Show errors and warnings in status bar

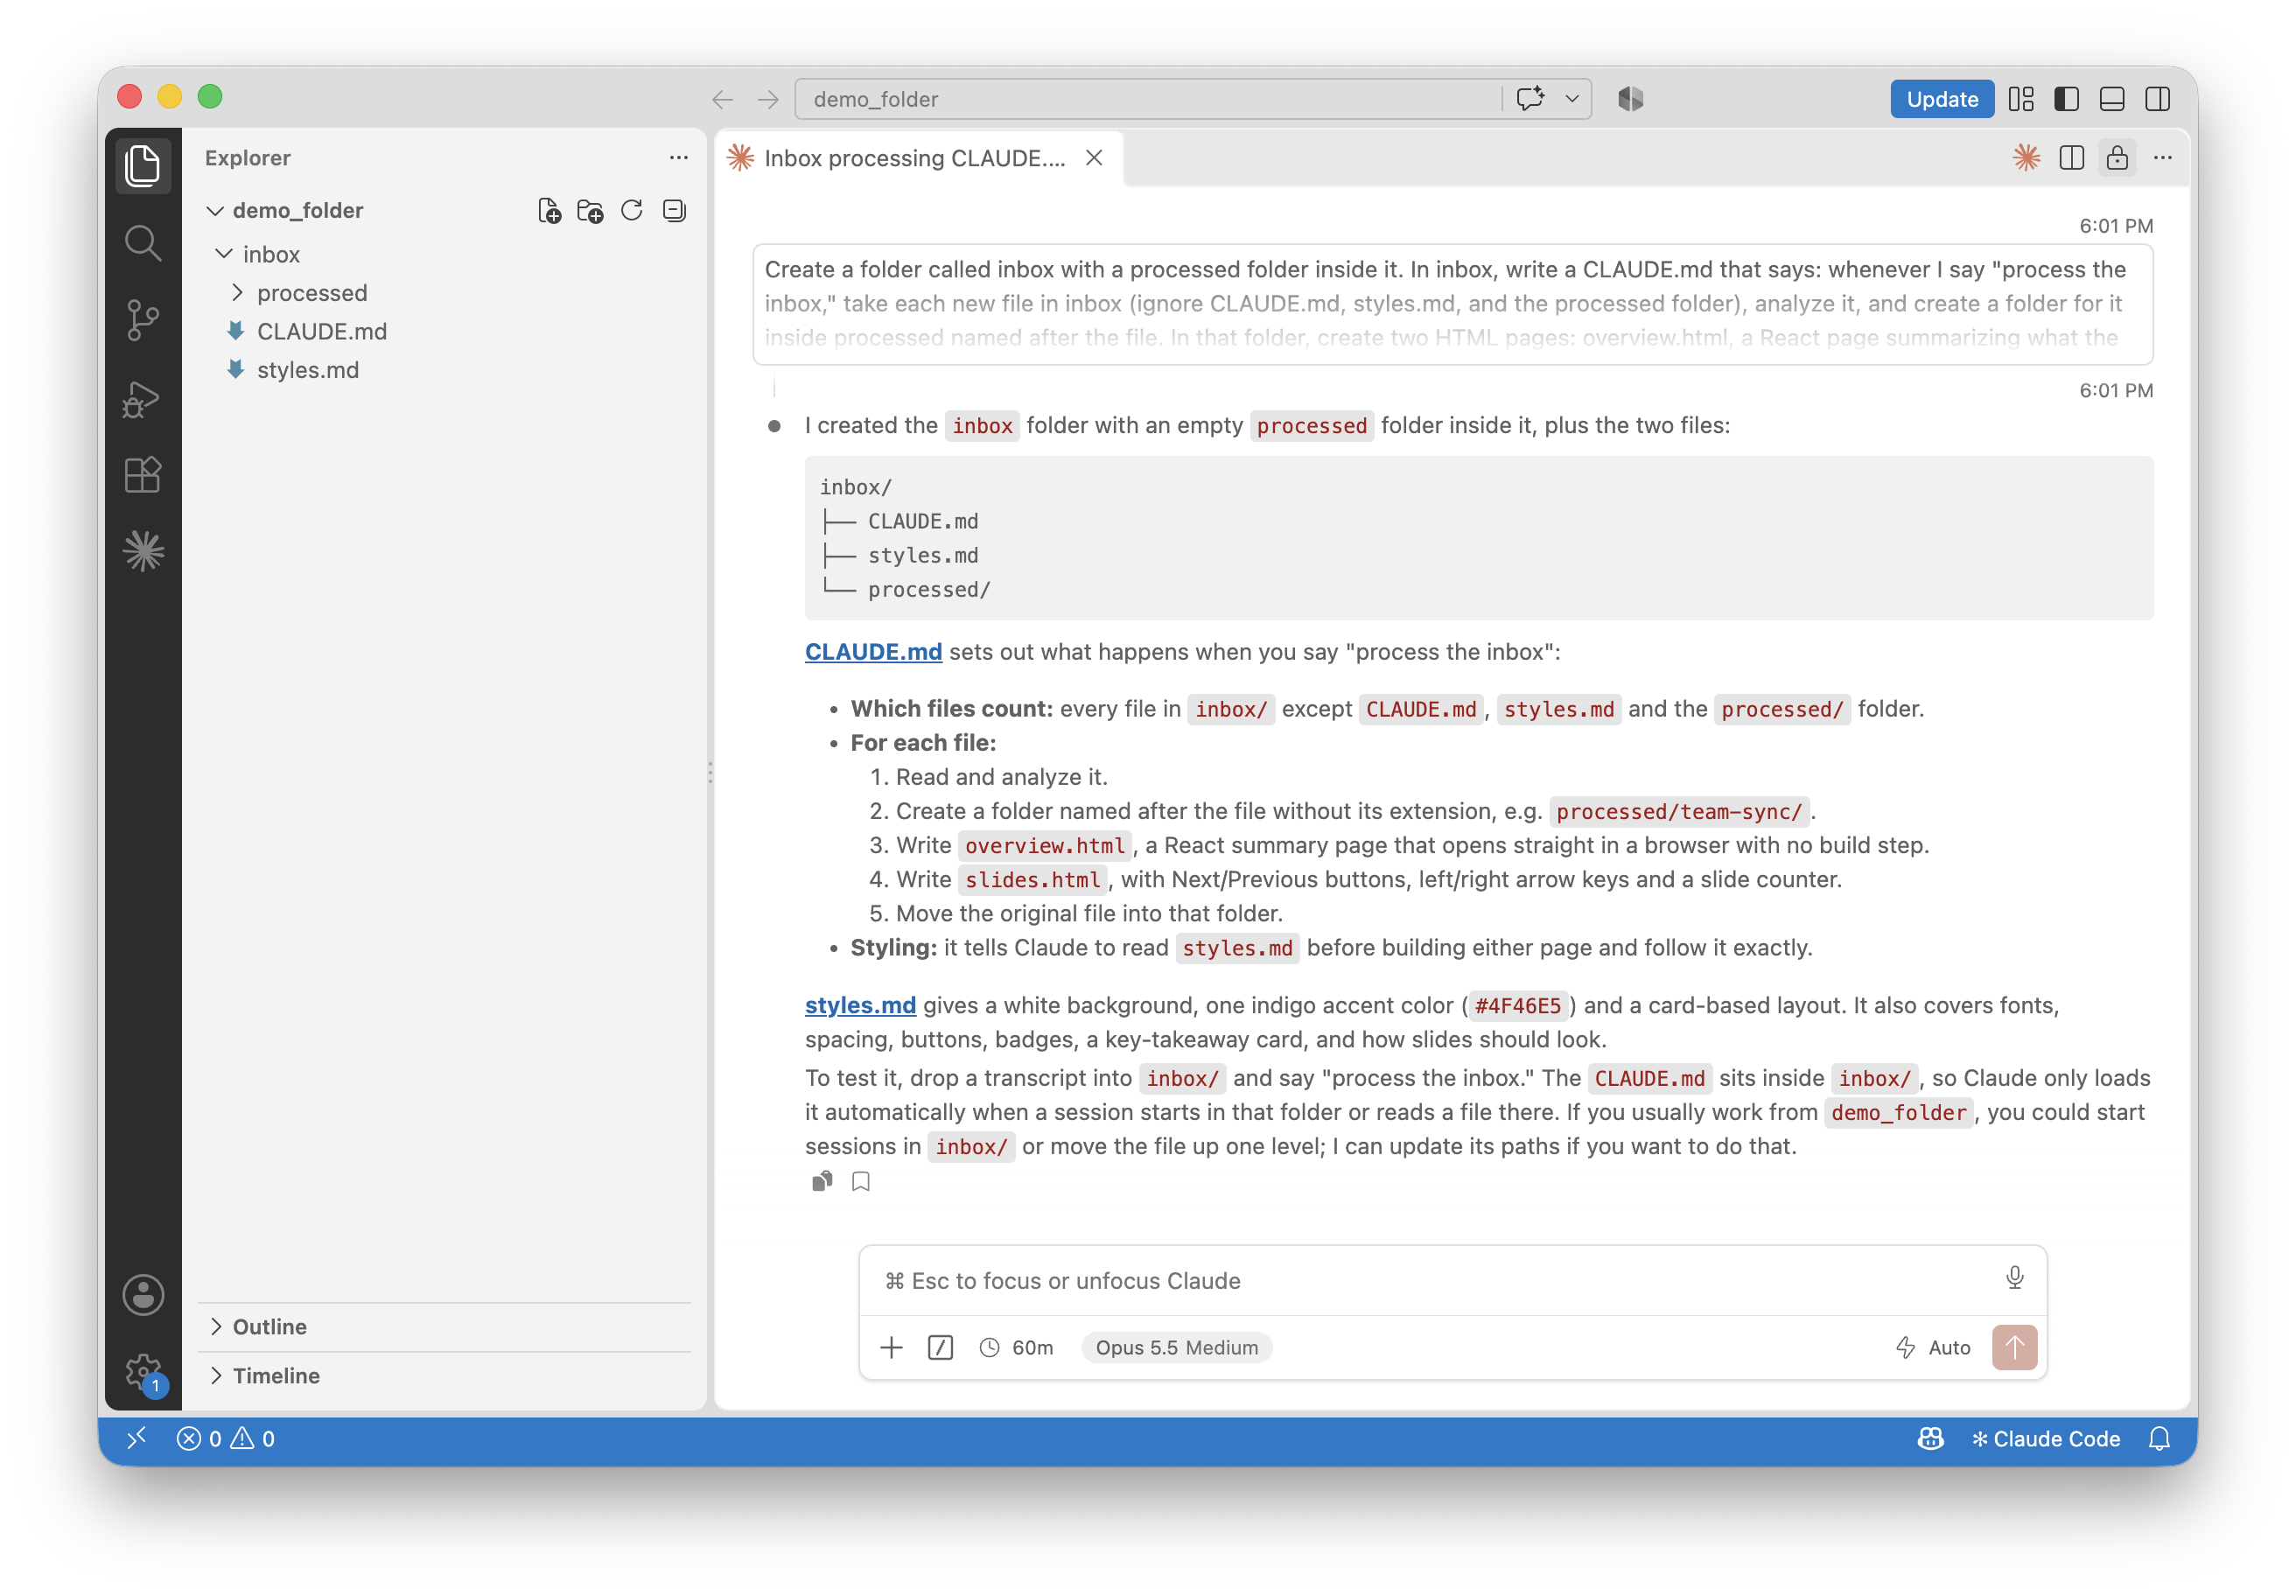click(x=226, y=1438)
